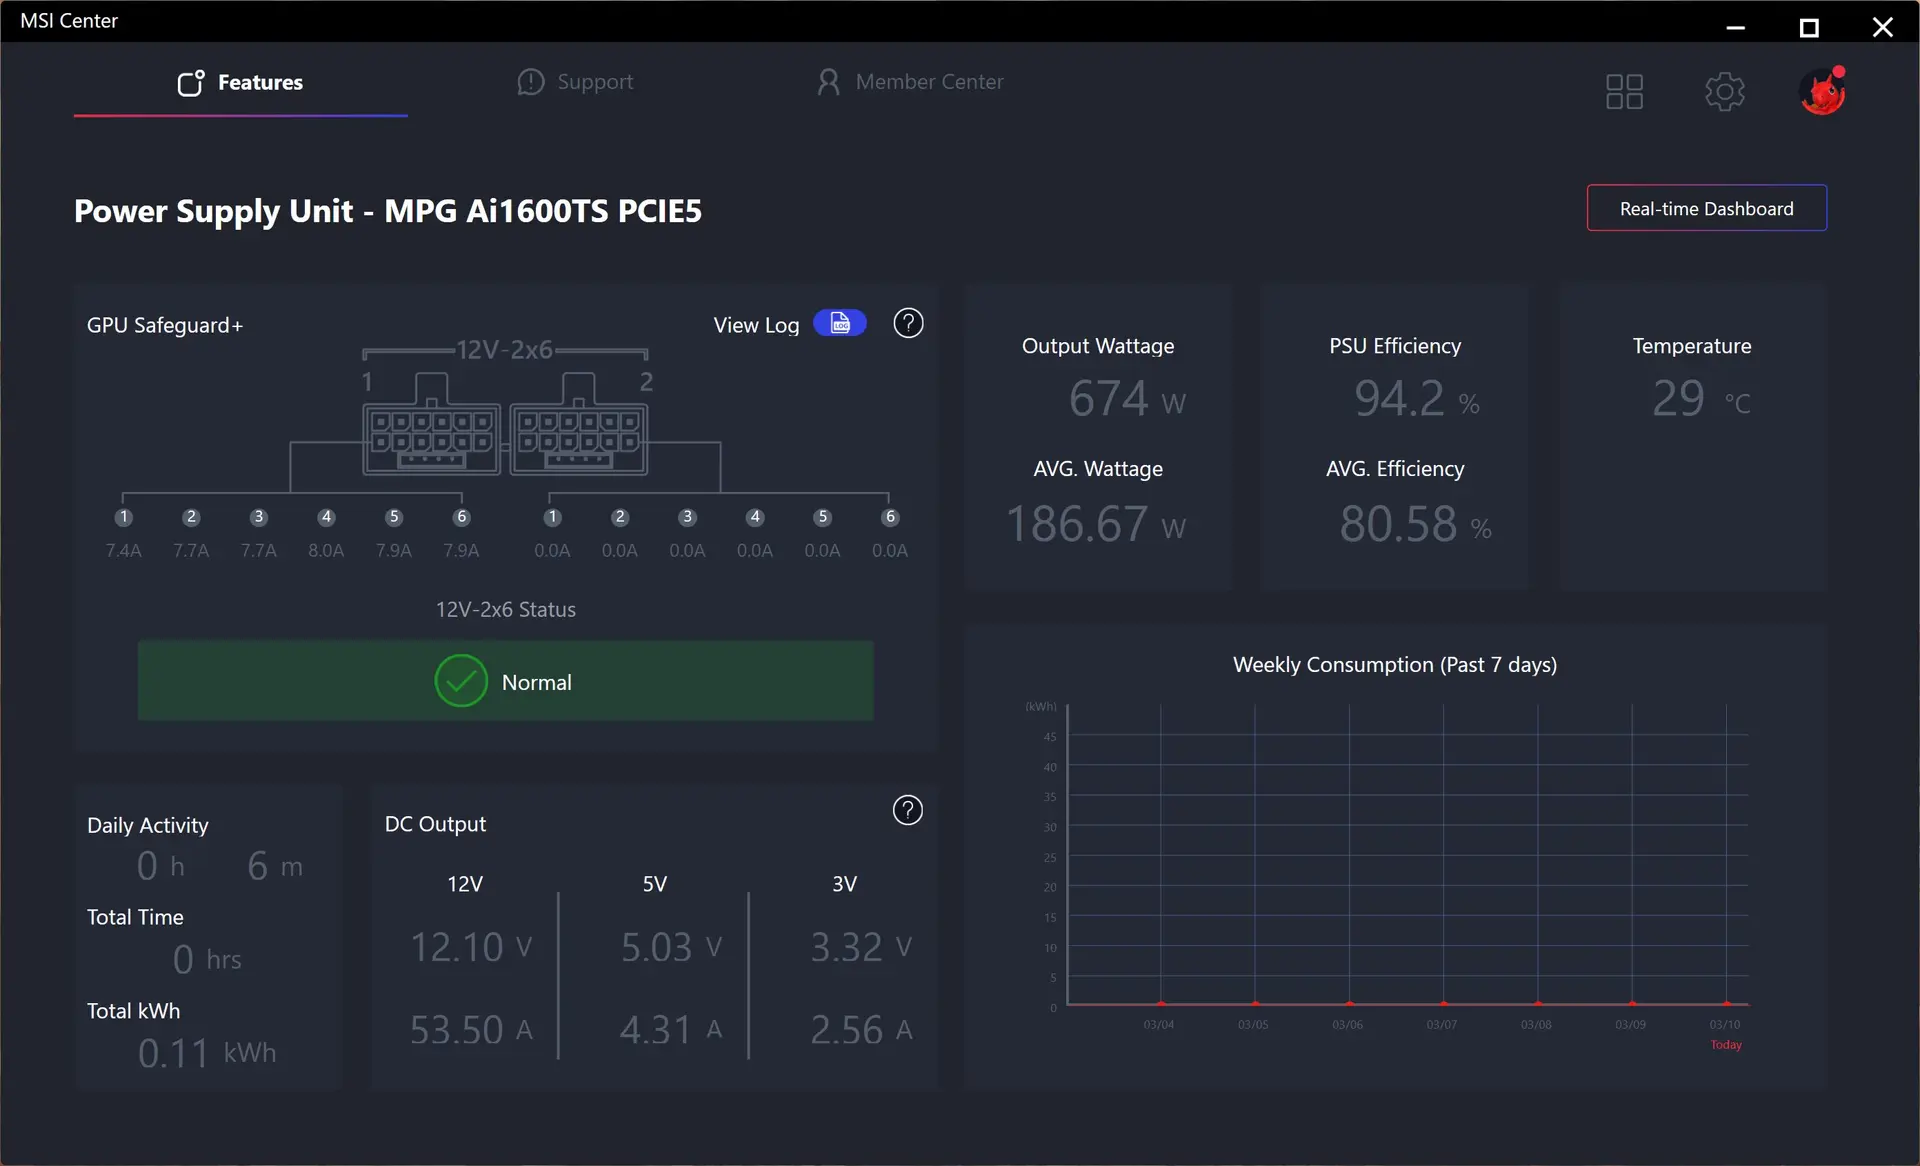Open GPU Safeguard+ help question mark
Viewport: 1920px width, 1166px height.
coord(908,323)
